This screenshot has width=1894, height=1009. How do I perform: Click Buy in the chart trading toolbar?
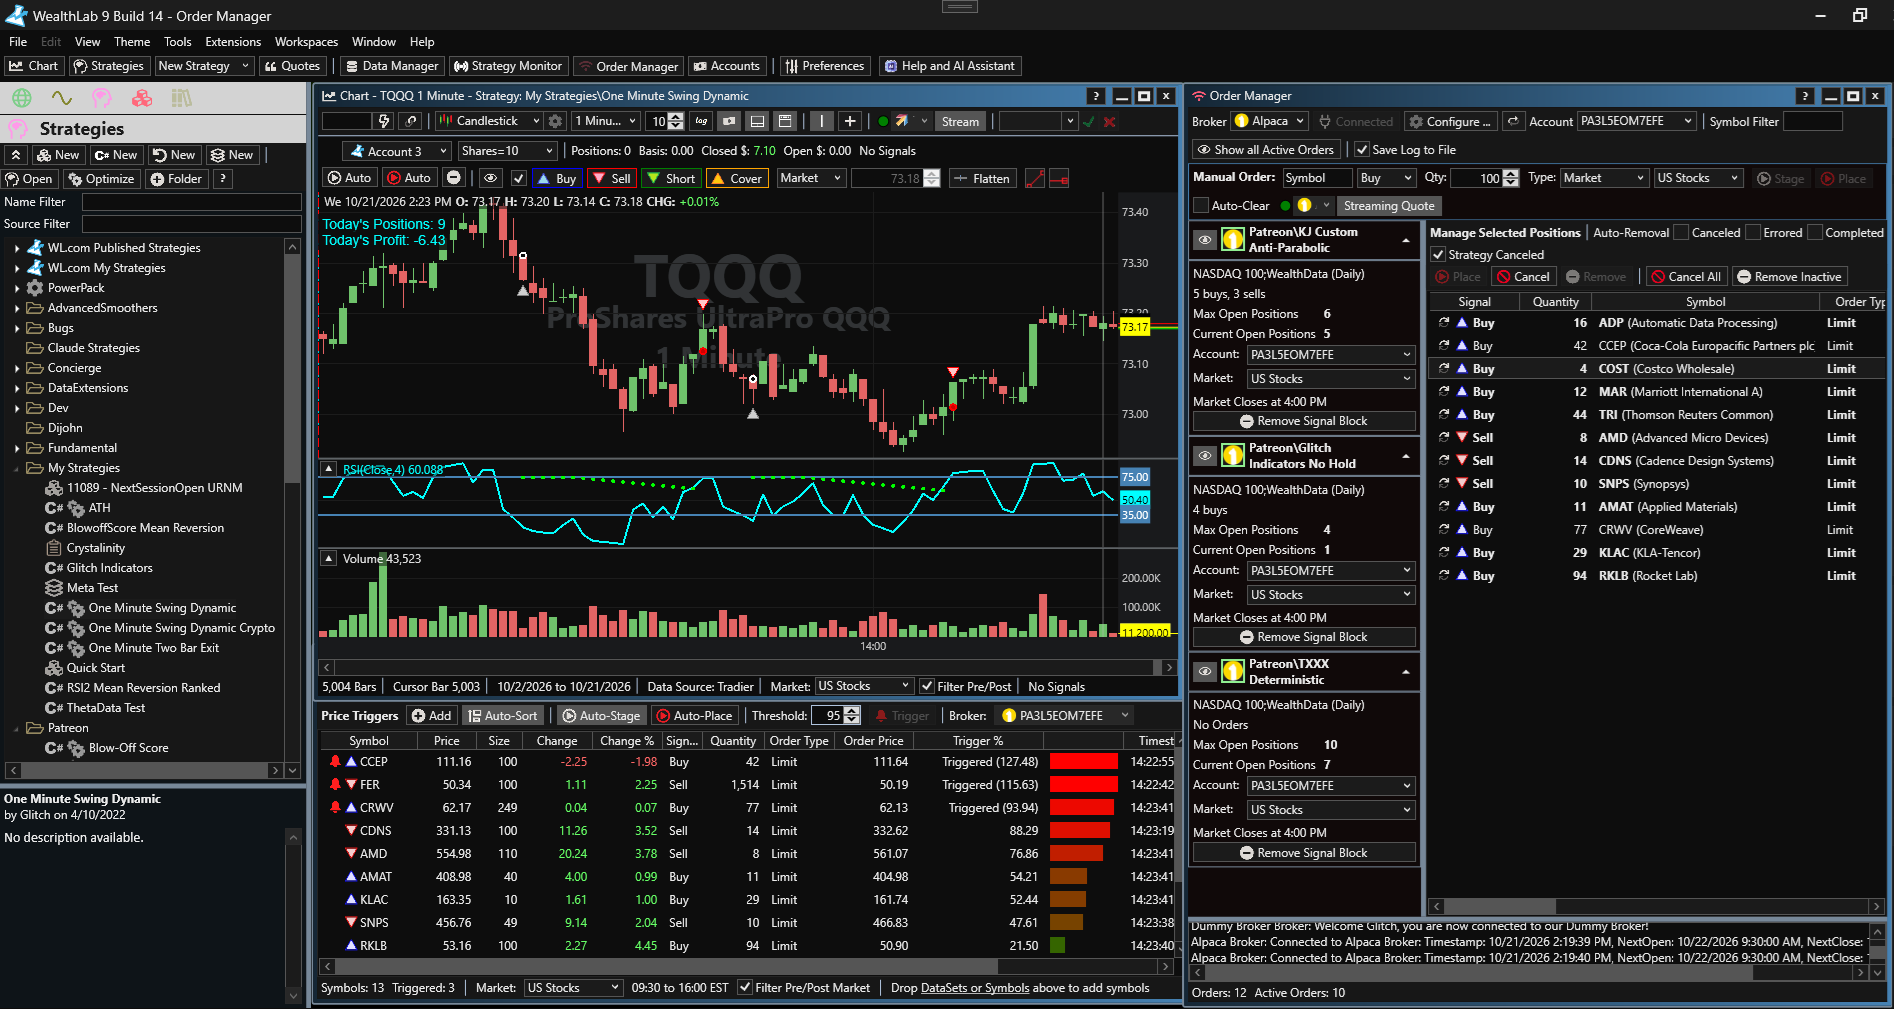pos(557,179)
